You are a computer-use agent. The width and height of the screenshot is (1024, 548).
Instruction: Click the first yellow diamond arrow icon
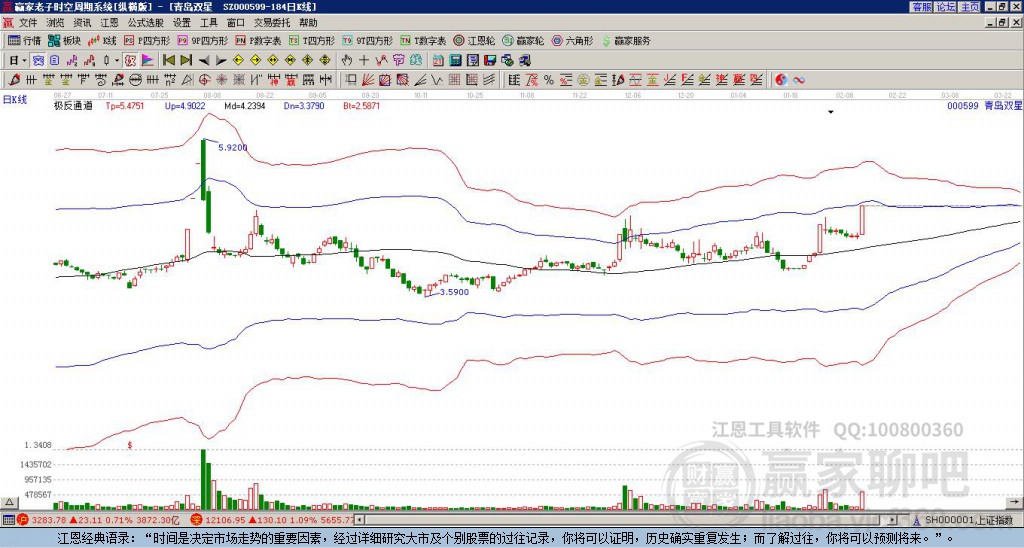(238, 60)
